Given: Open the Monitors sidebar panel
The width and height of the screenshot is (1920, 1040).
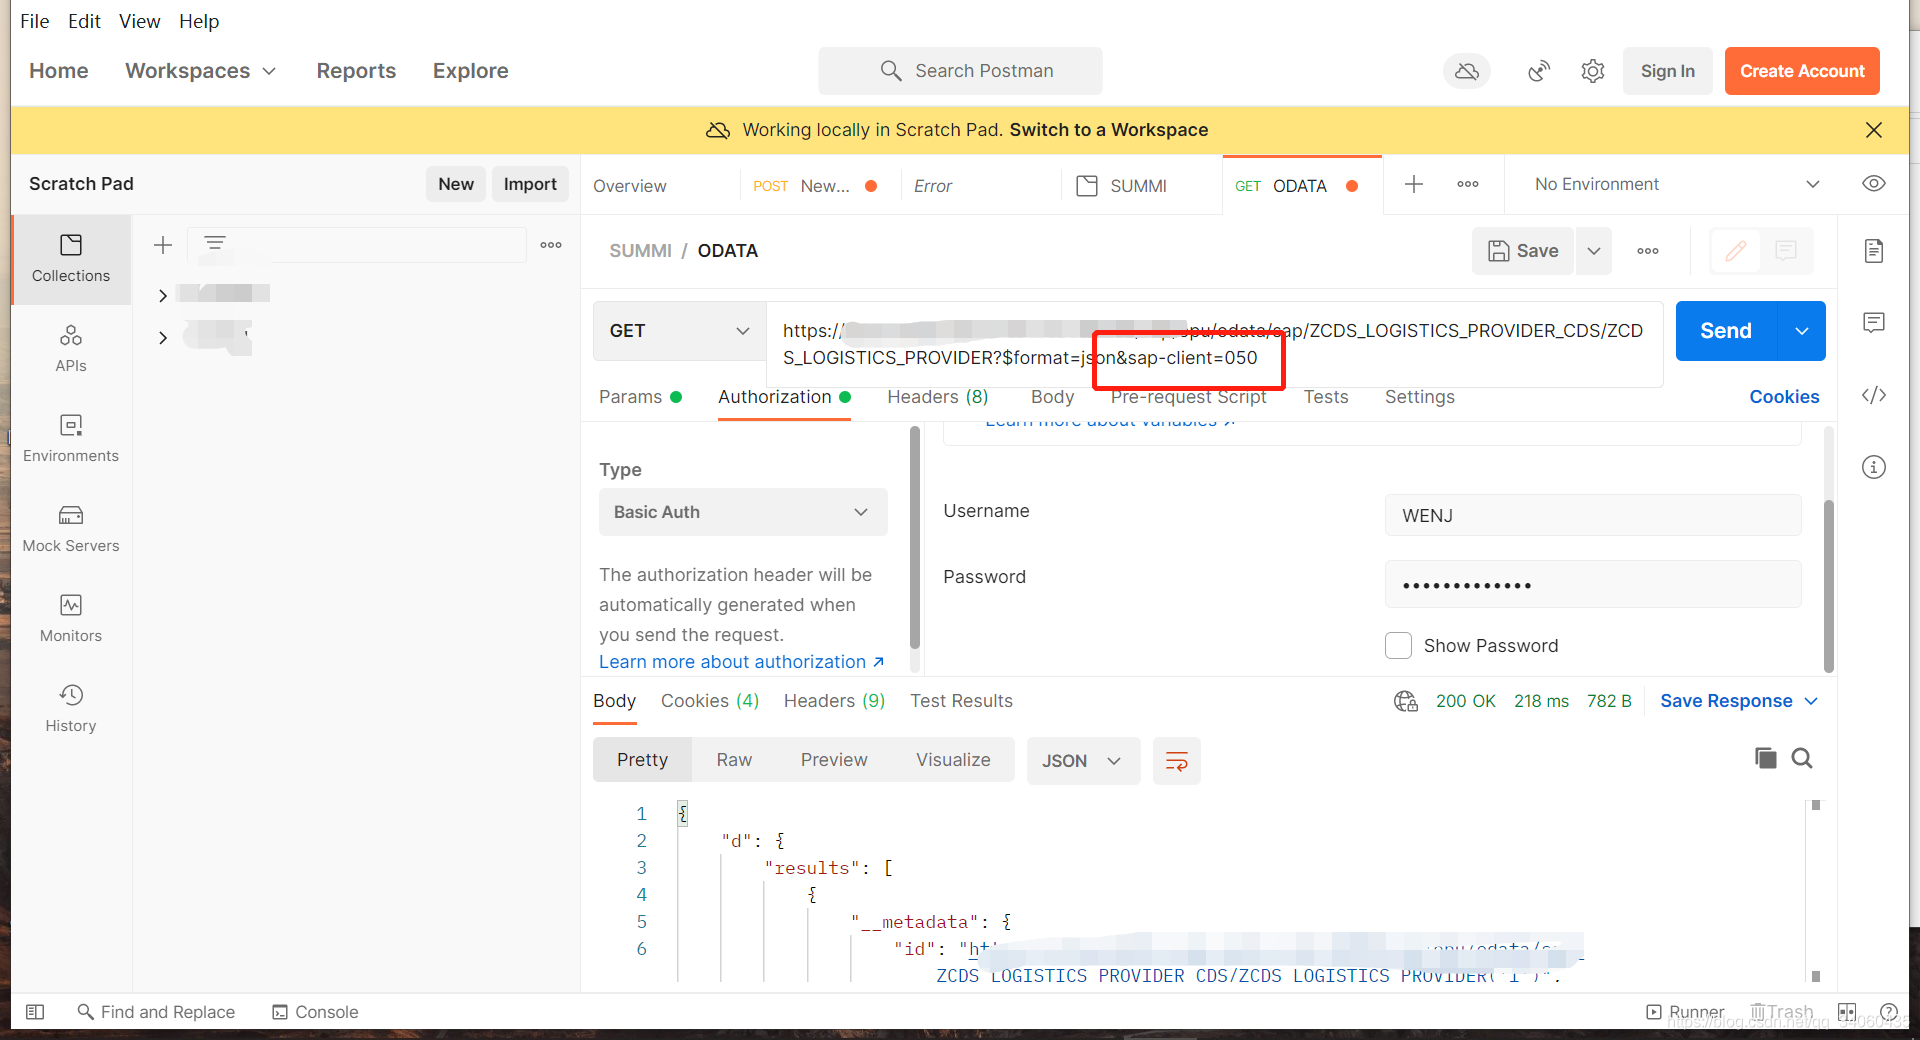Looking at the screenshot, I should coord(71,618).
